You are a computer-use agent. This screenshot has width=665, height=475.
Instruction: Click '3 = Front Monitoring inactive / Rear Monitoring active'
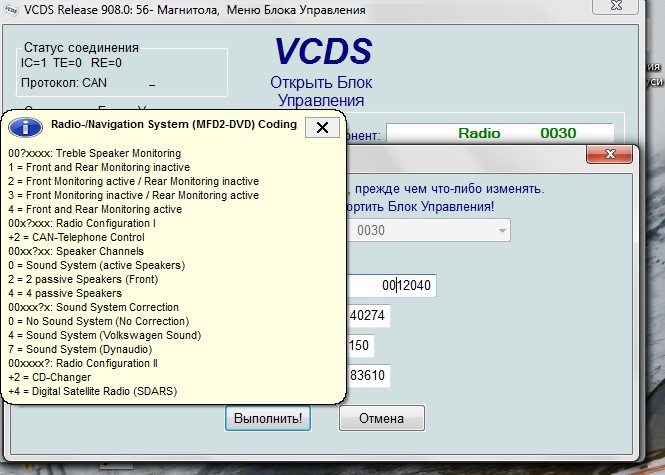point(134,195)
